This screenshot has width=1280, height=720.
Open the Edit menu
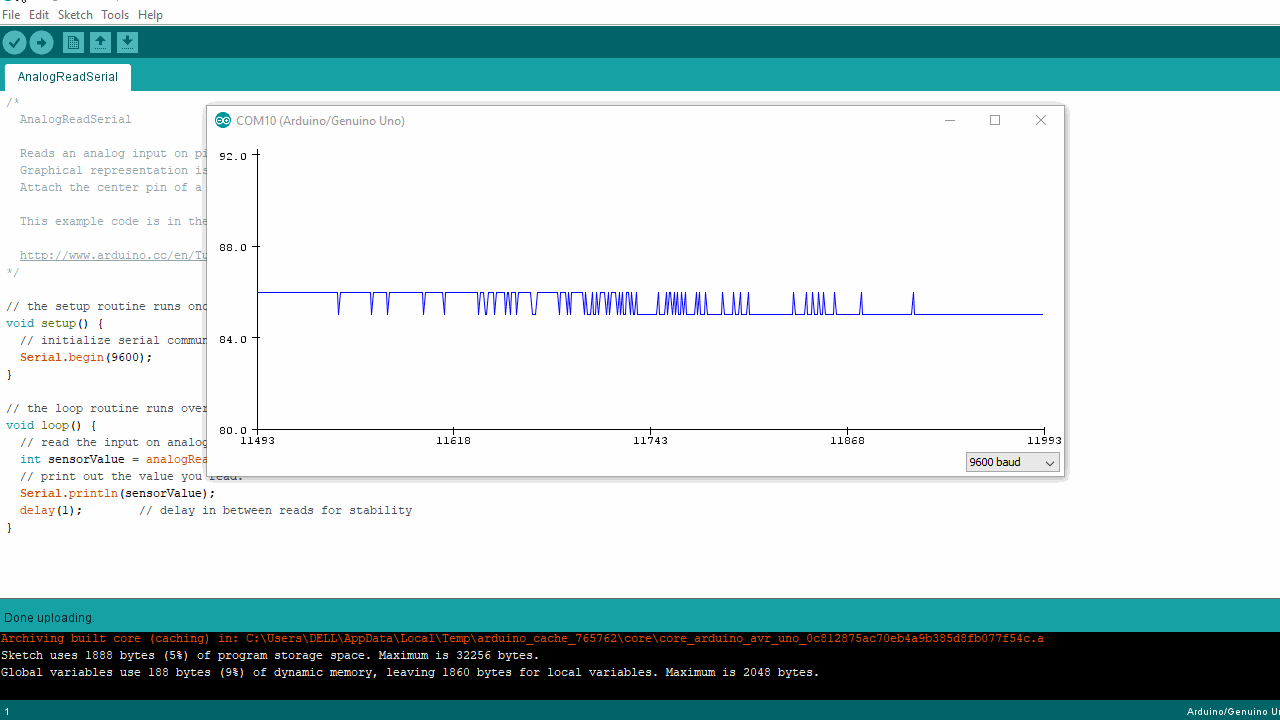tap(39, 15)
